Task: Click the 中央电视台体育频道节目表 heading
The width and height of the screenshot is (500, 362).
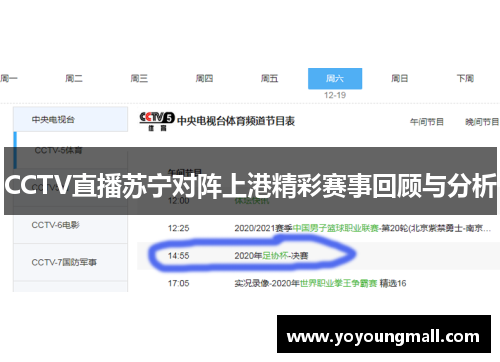Action: (236, 121)
